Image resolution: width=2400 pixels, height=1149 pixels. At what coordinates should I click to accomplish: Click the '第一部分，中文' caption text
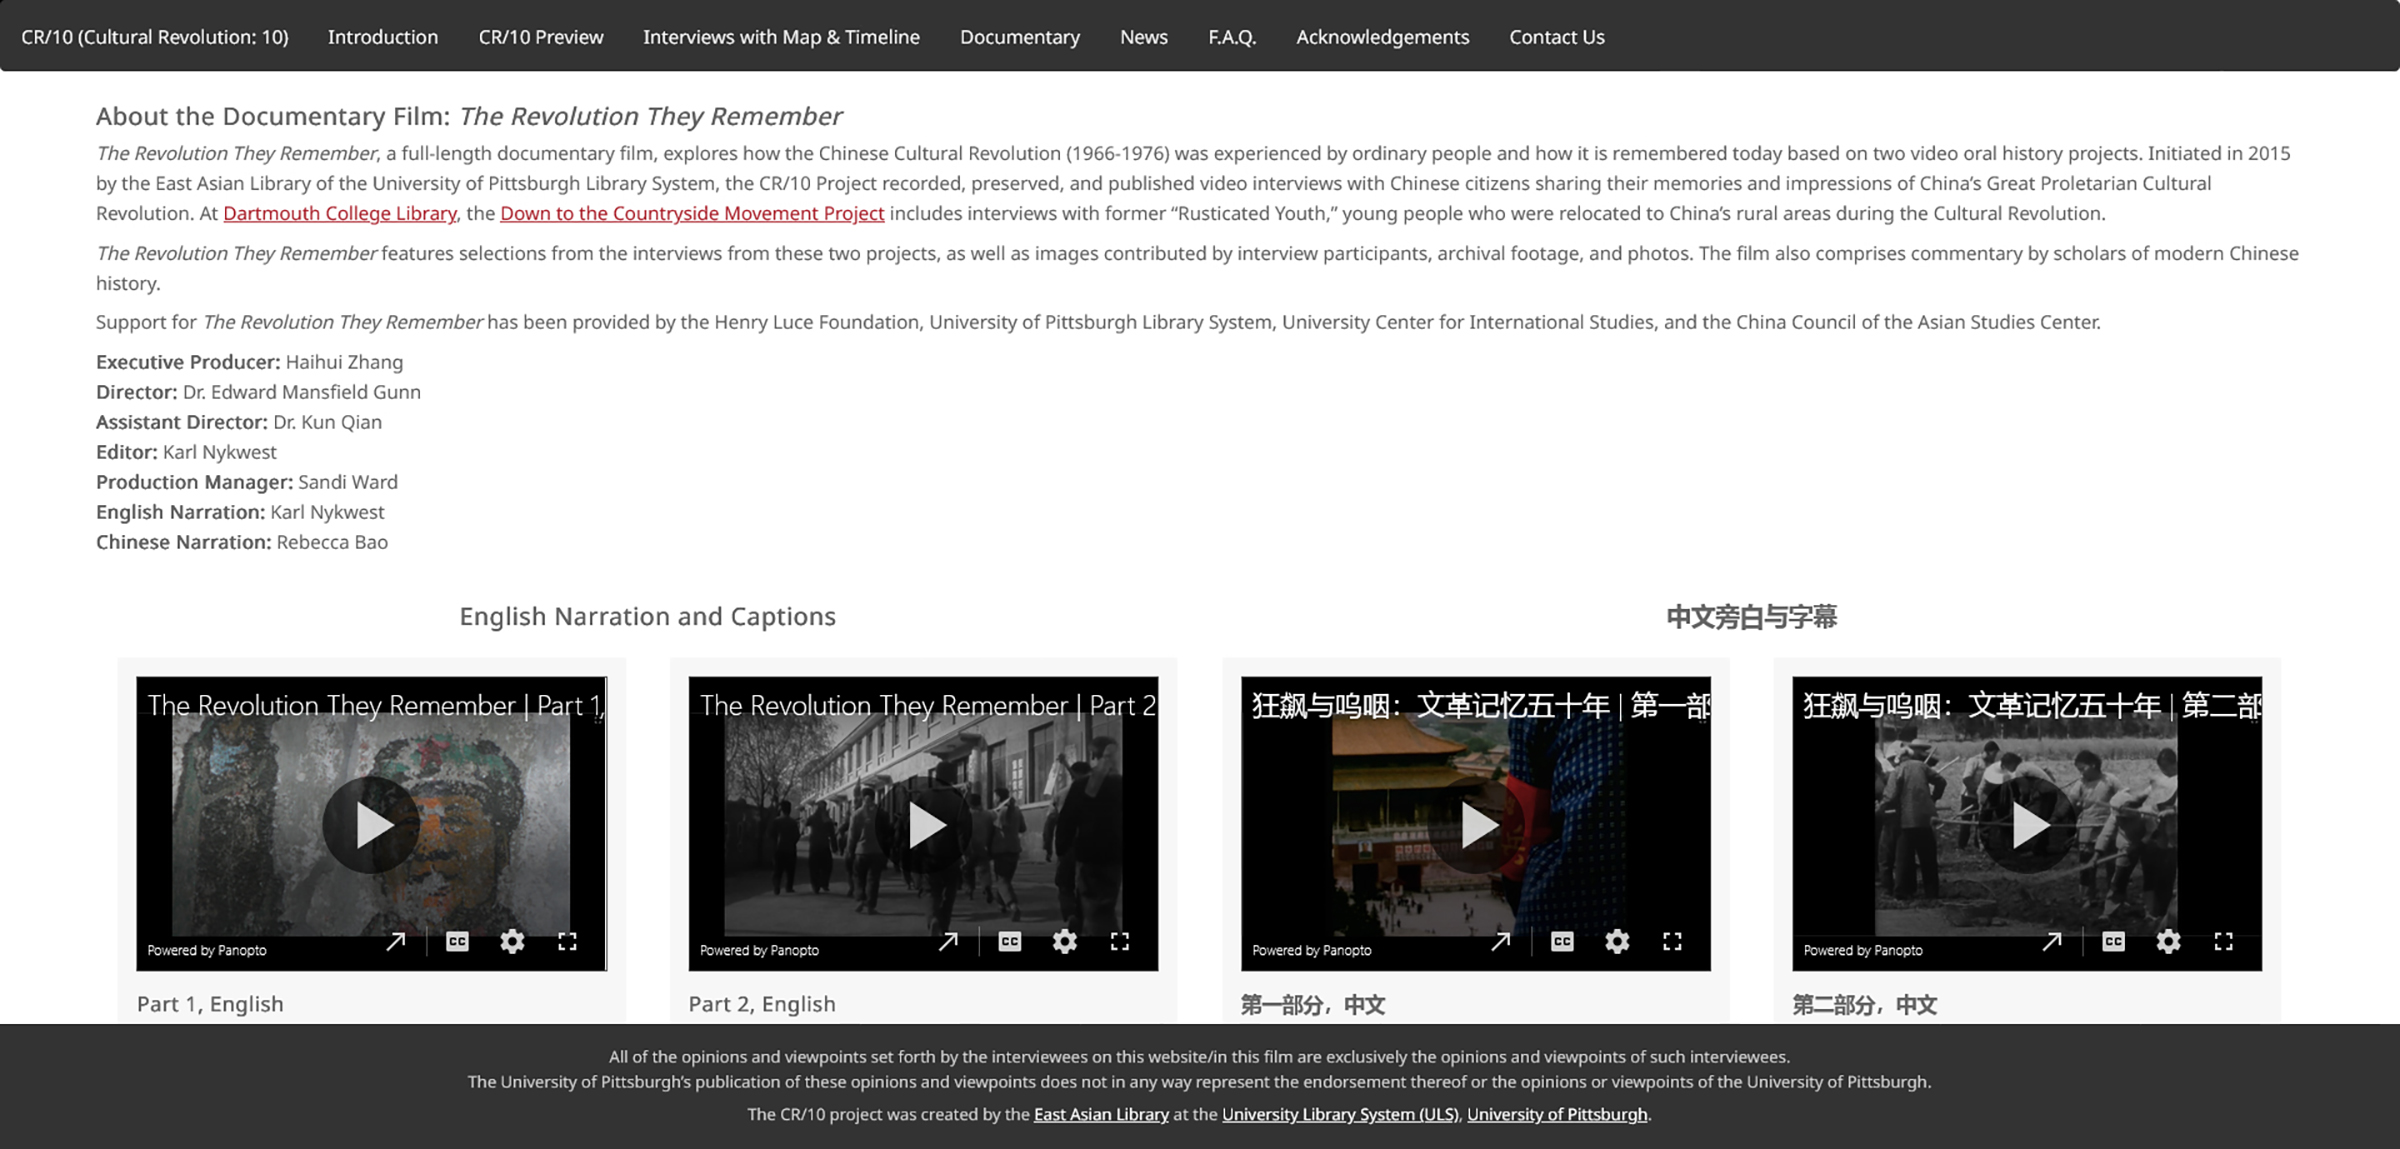point(1313,1005)
